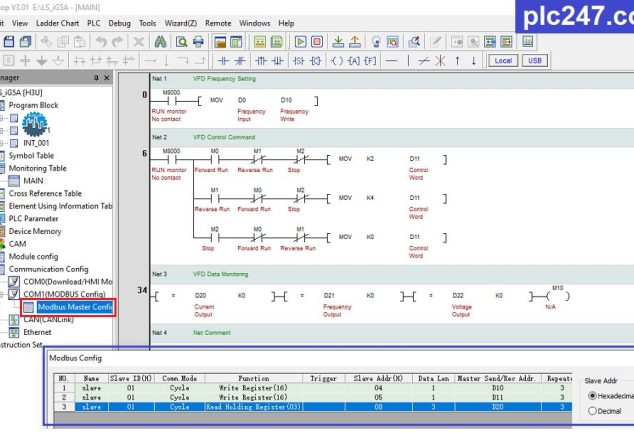Screen dimensions: 634x433
Task: Open the Cross Reference Table item
Action: 45,193
